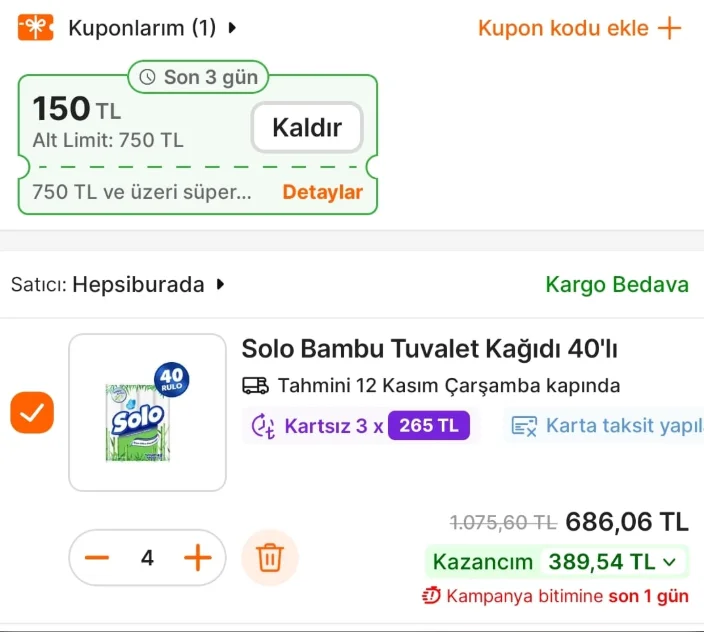
Task: Open the Solo toilet paper product thumbnail
Action: click(x=147, y=412)
